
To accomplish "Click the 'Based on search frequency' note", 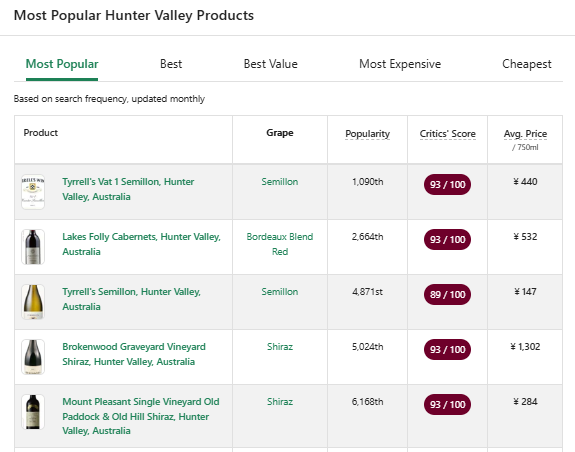I will 109,99.
